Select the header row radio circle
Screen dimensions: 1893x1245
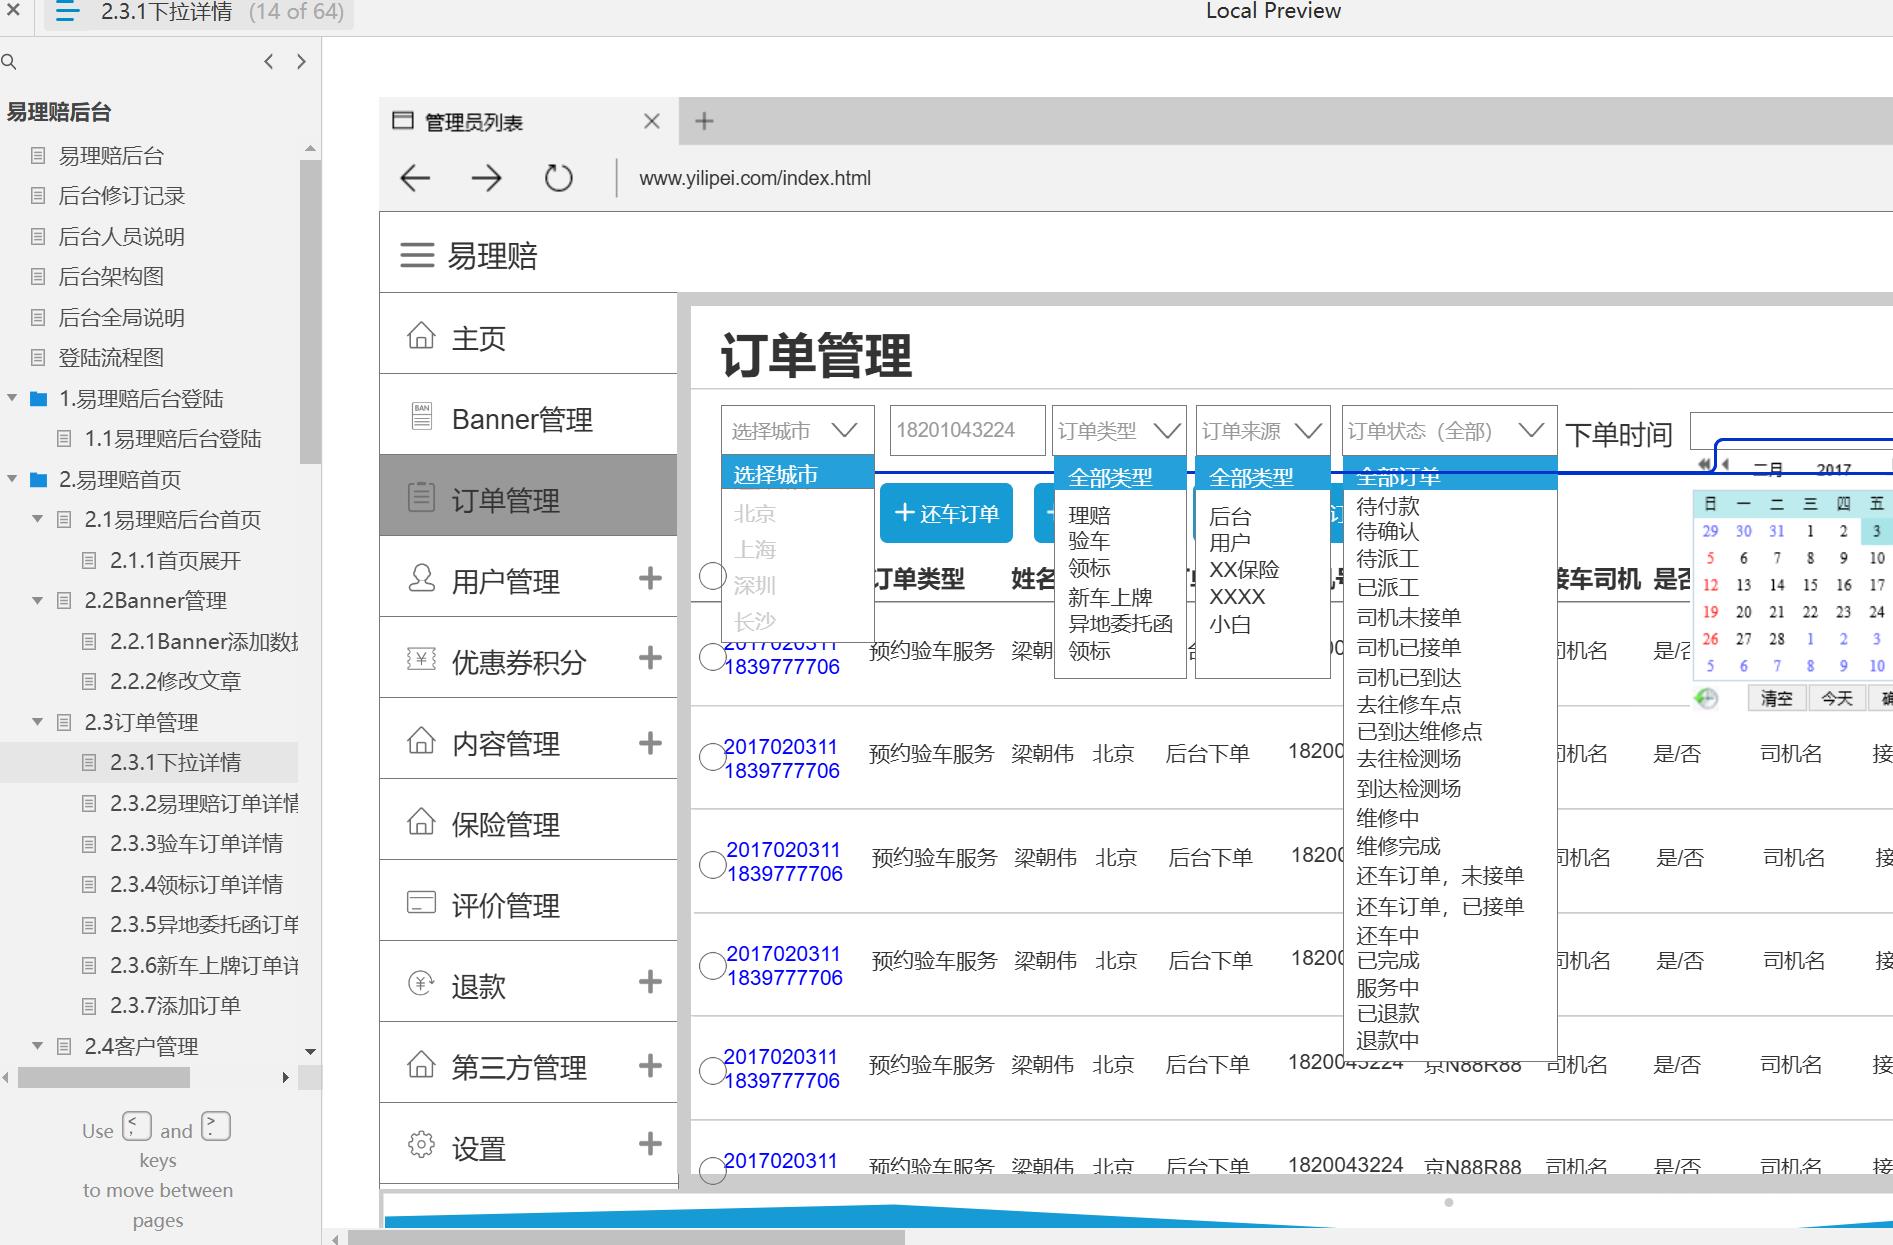pos(712,576)
